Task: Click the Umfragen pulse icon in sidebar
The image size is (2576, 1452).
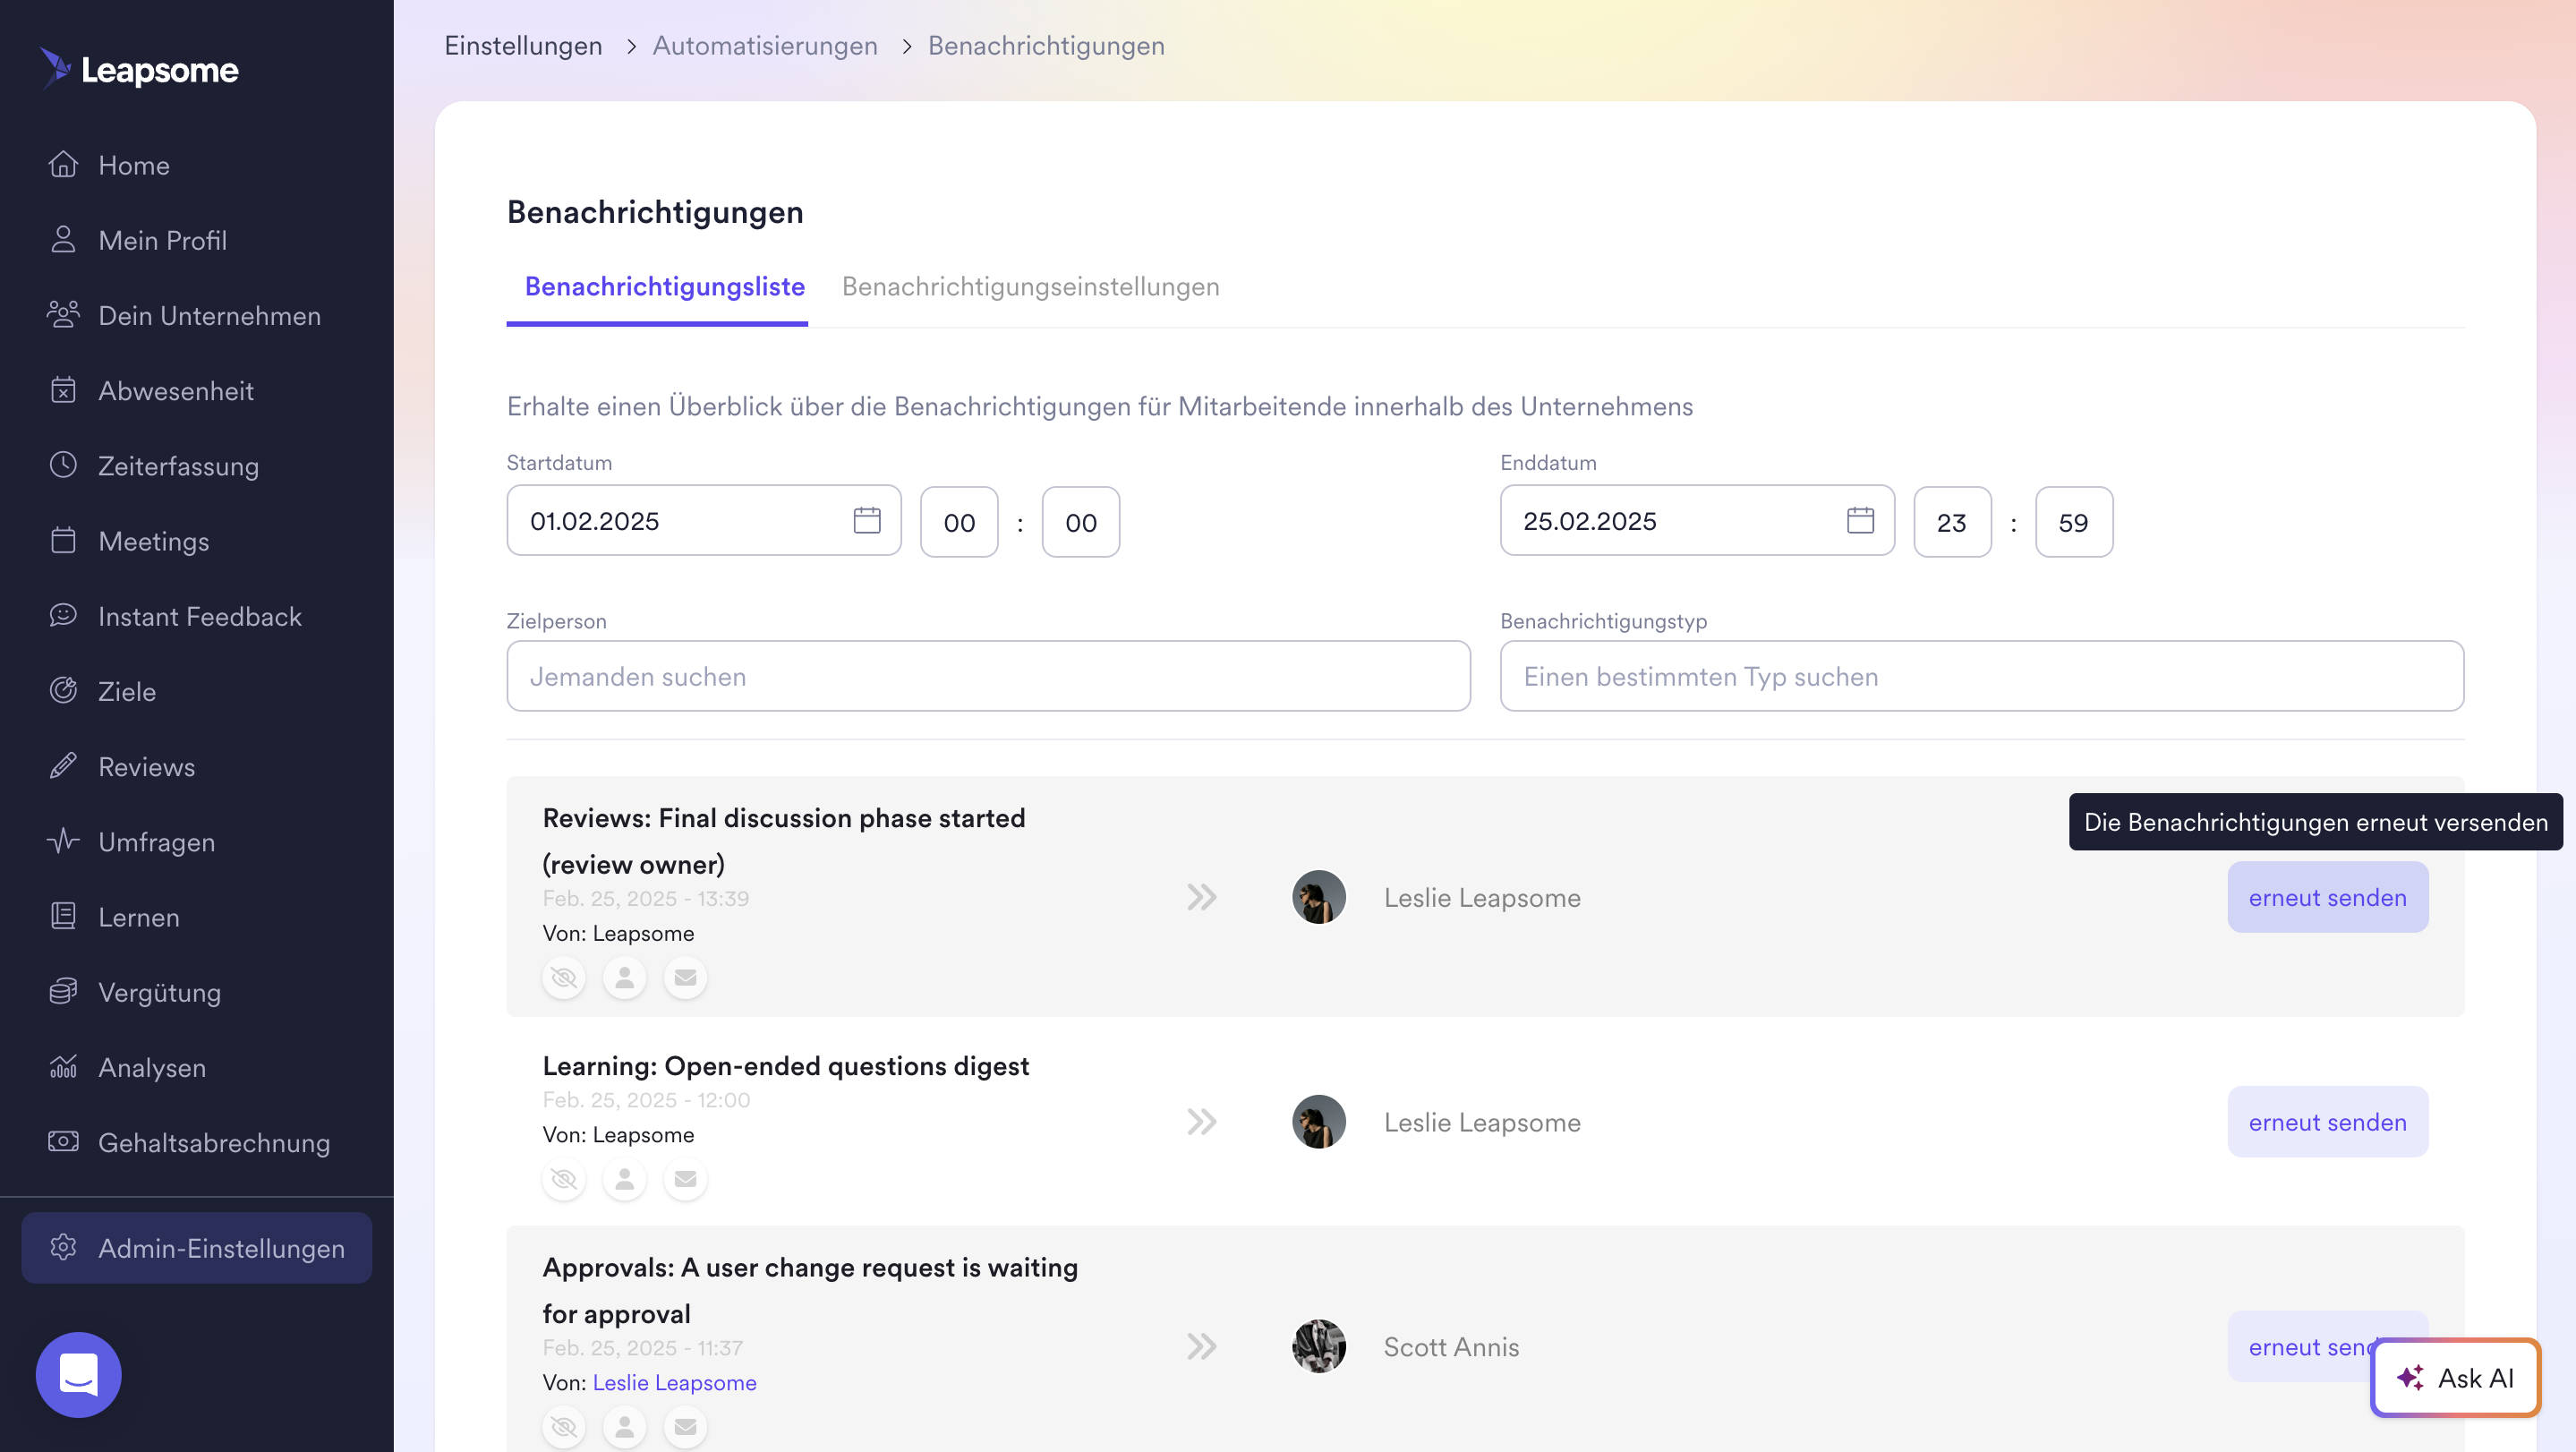Action: (63, 841)
